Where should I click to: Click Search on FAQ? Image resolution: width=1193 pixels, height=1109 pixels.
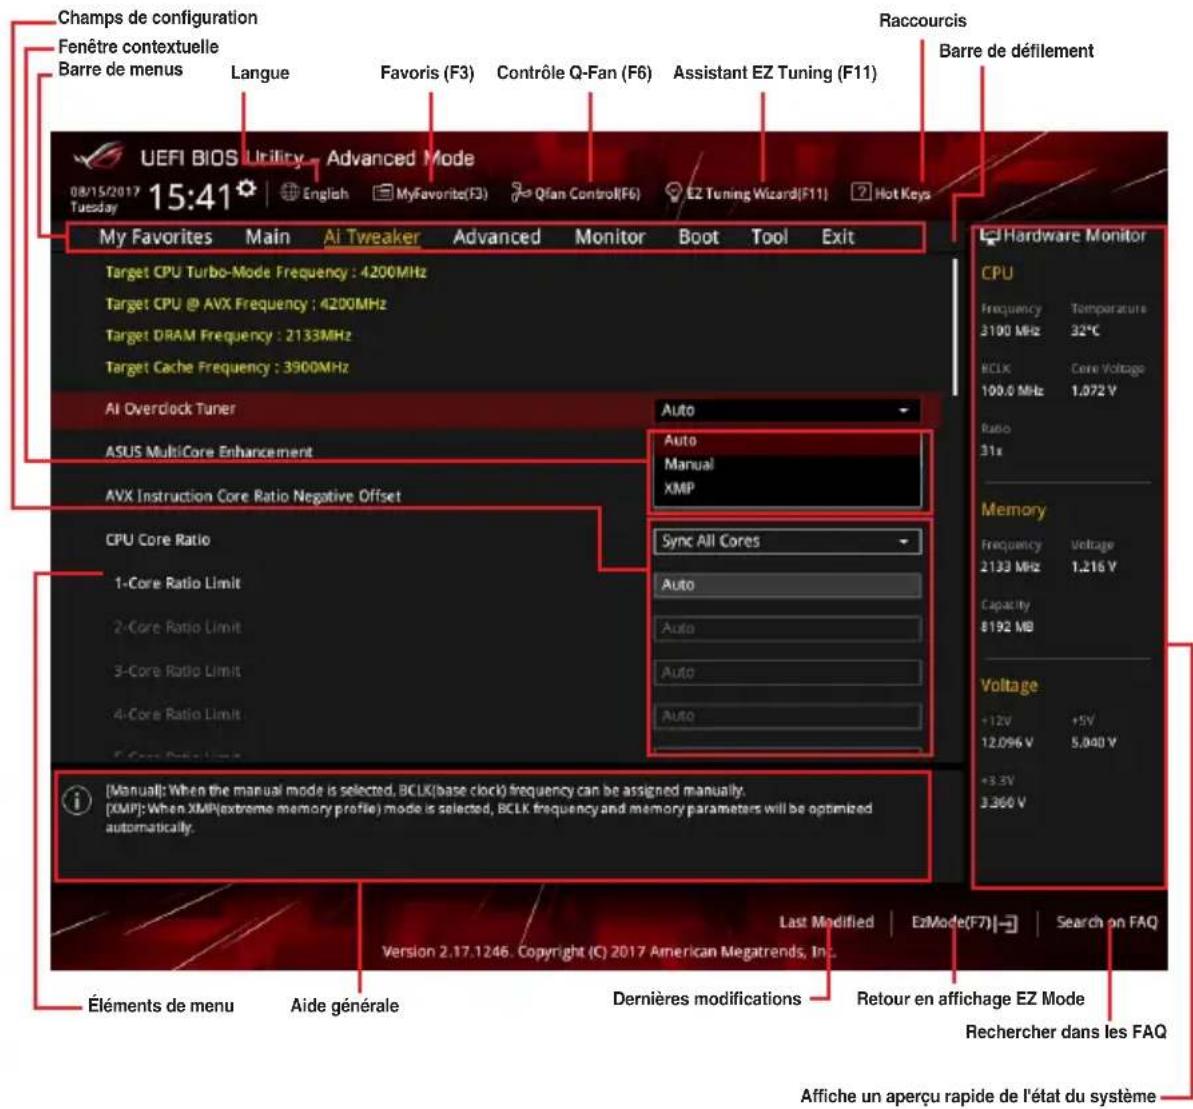point(1106,922)
